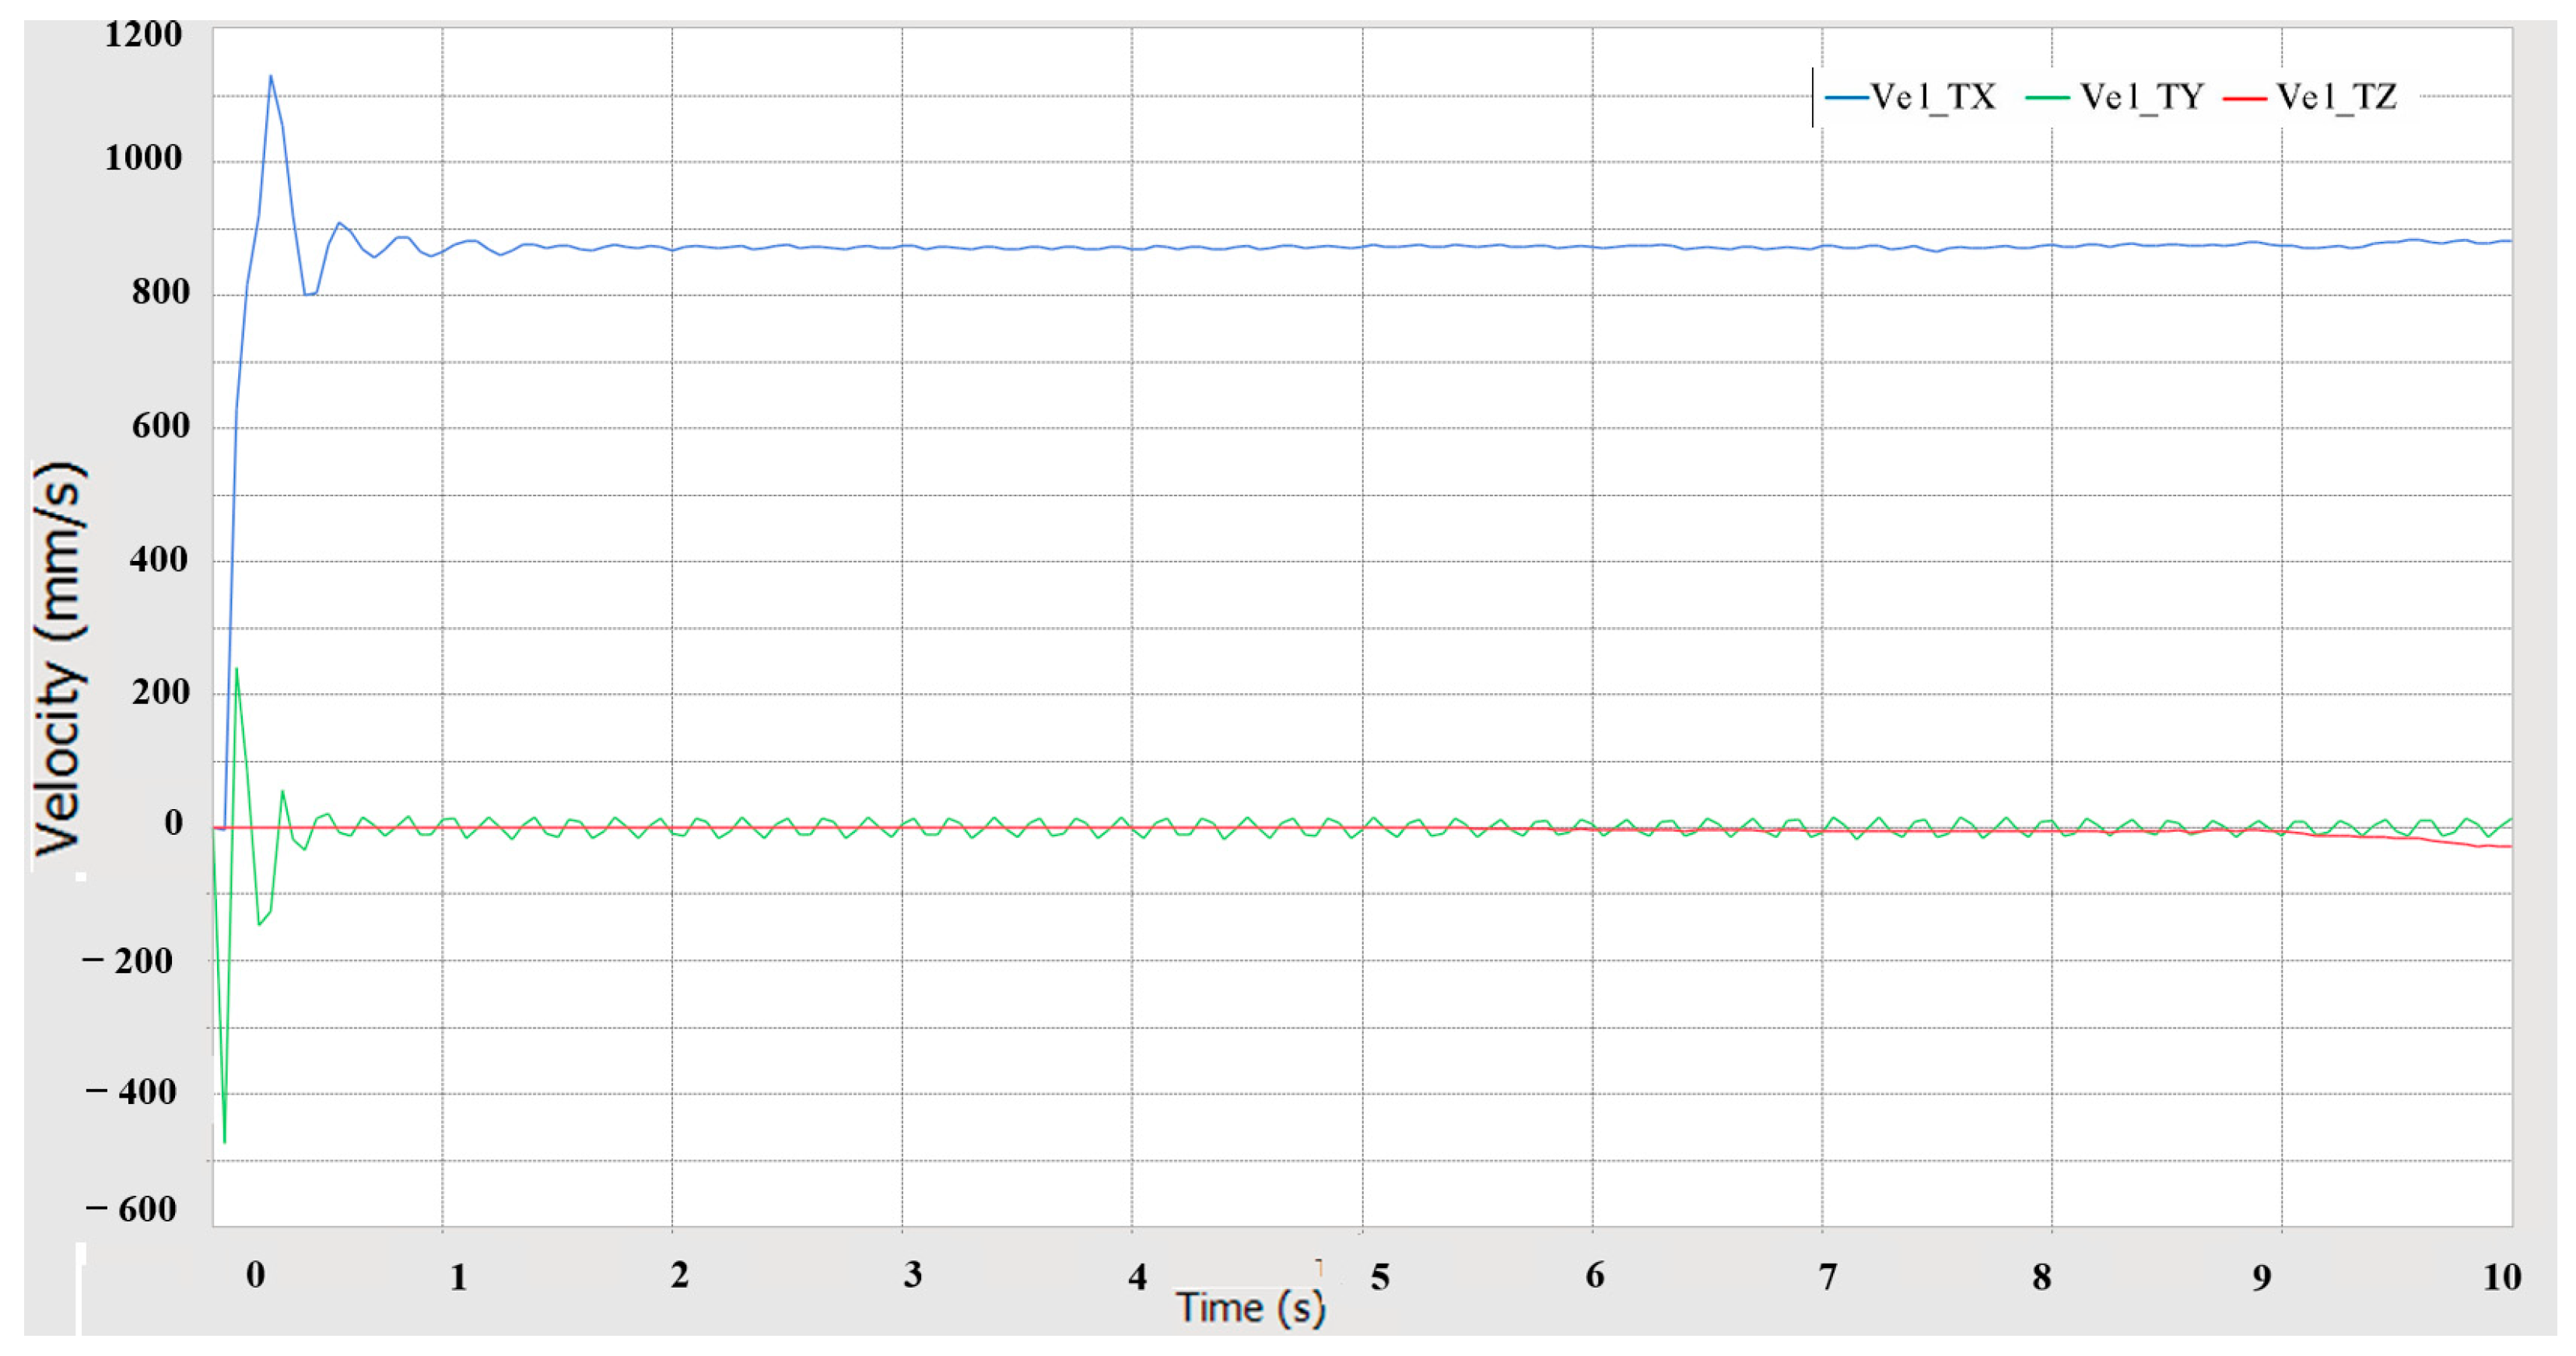Click the 200 y-axis label

click(x=160, y=692)
